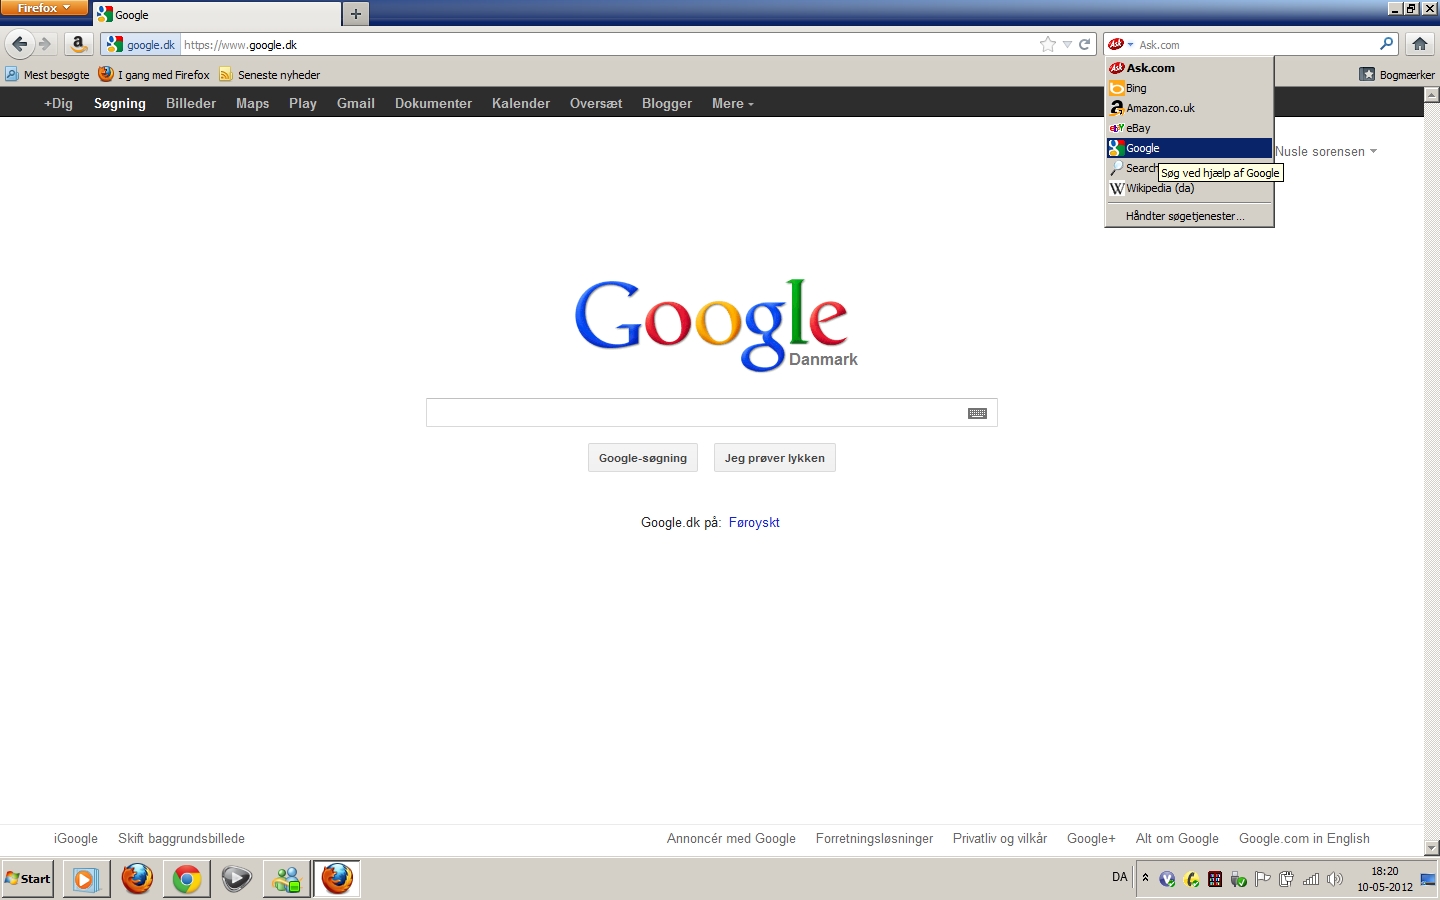Open Bogmærker bookmarks button

tap(1397, 75)
